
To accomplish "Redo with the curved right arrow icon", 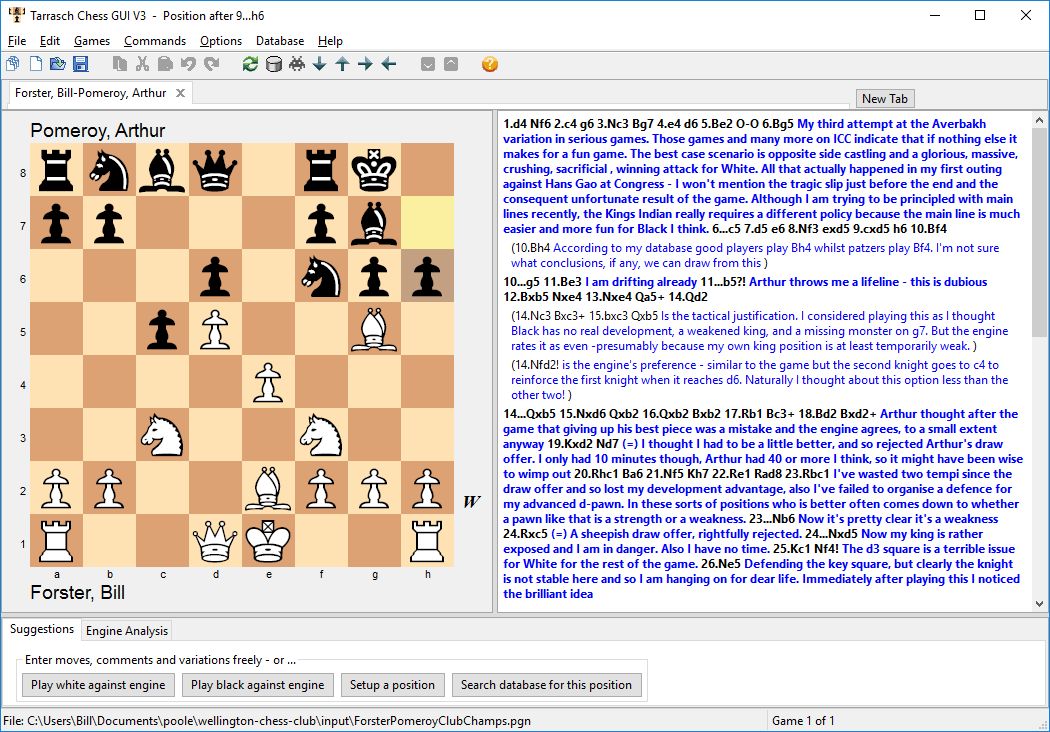I will [212, 64].
